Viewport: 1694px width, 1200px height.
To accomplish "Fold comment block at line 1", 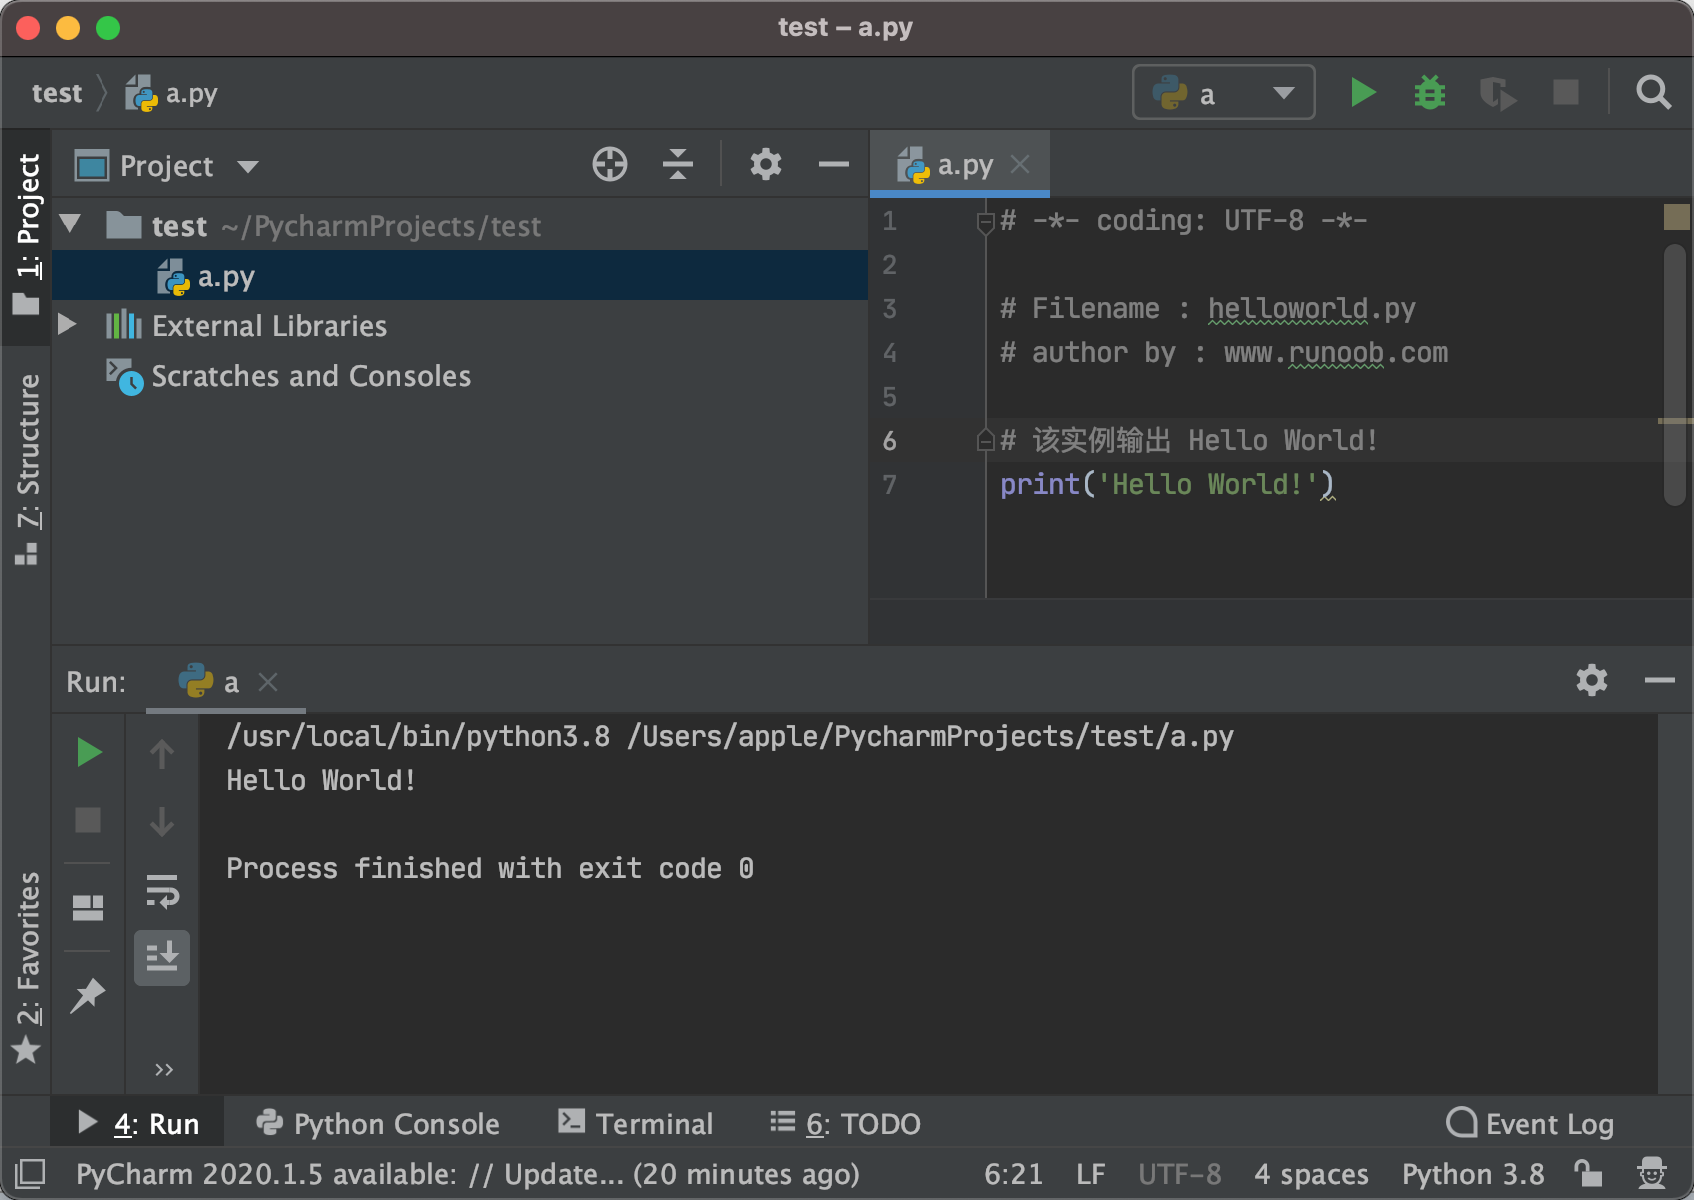I will click(x=985, y=222).
